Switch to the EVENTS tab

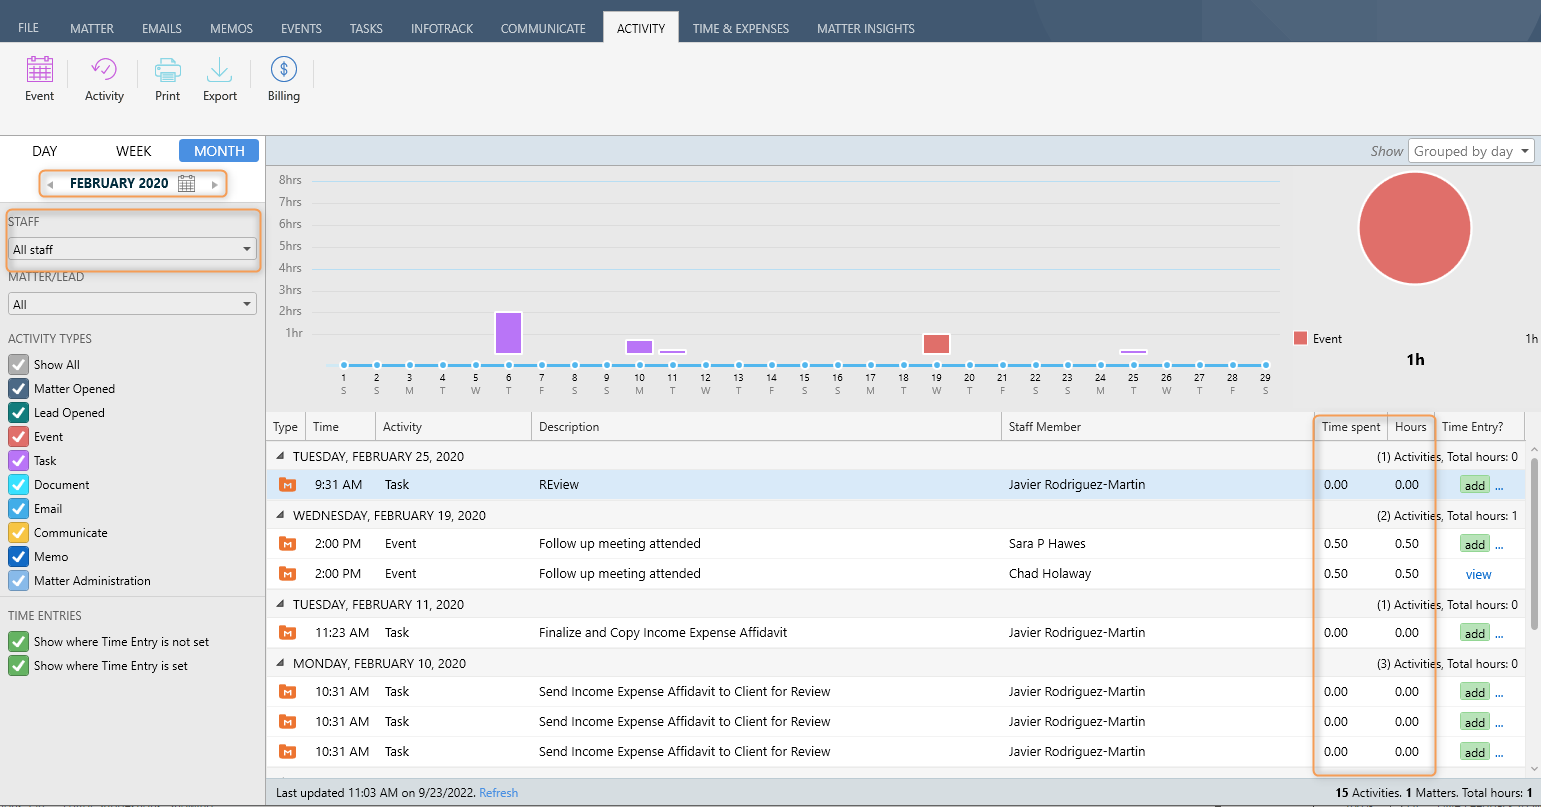[x=301, y=28]
